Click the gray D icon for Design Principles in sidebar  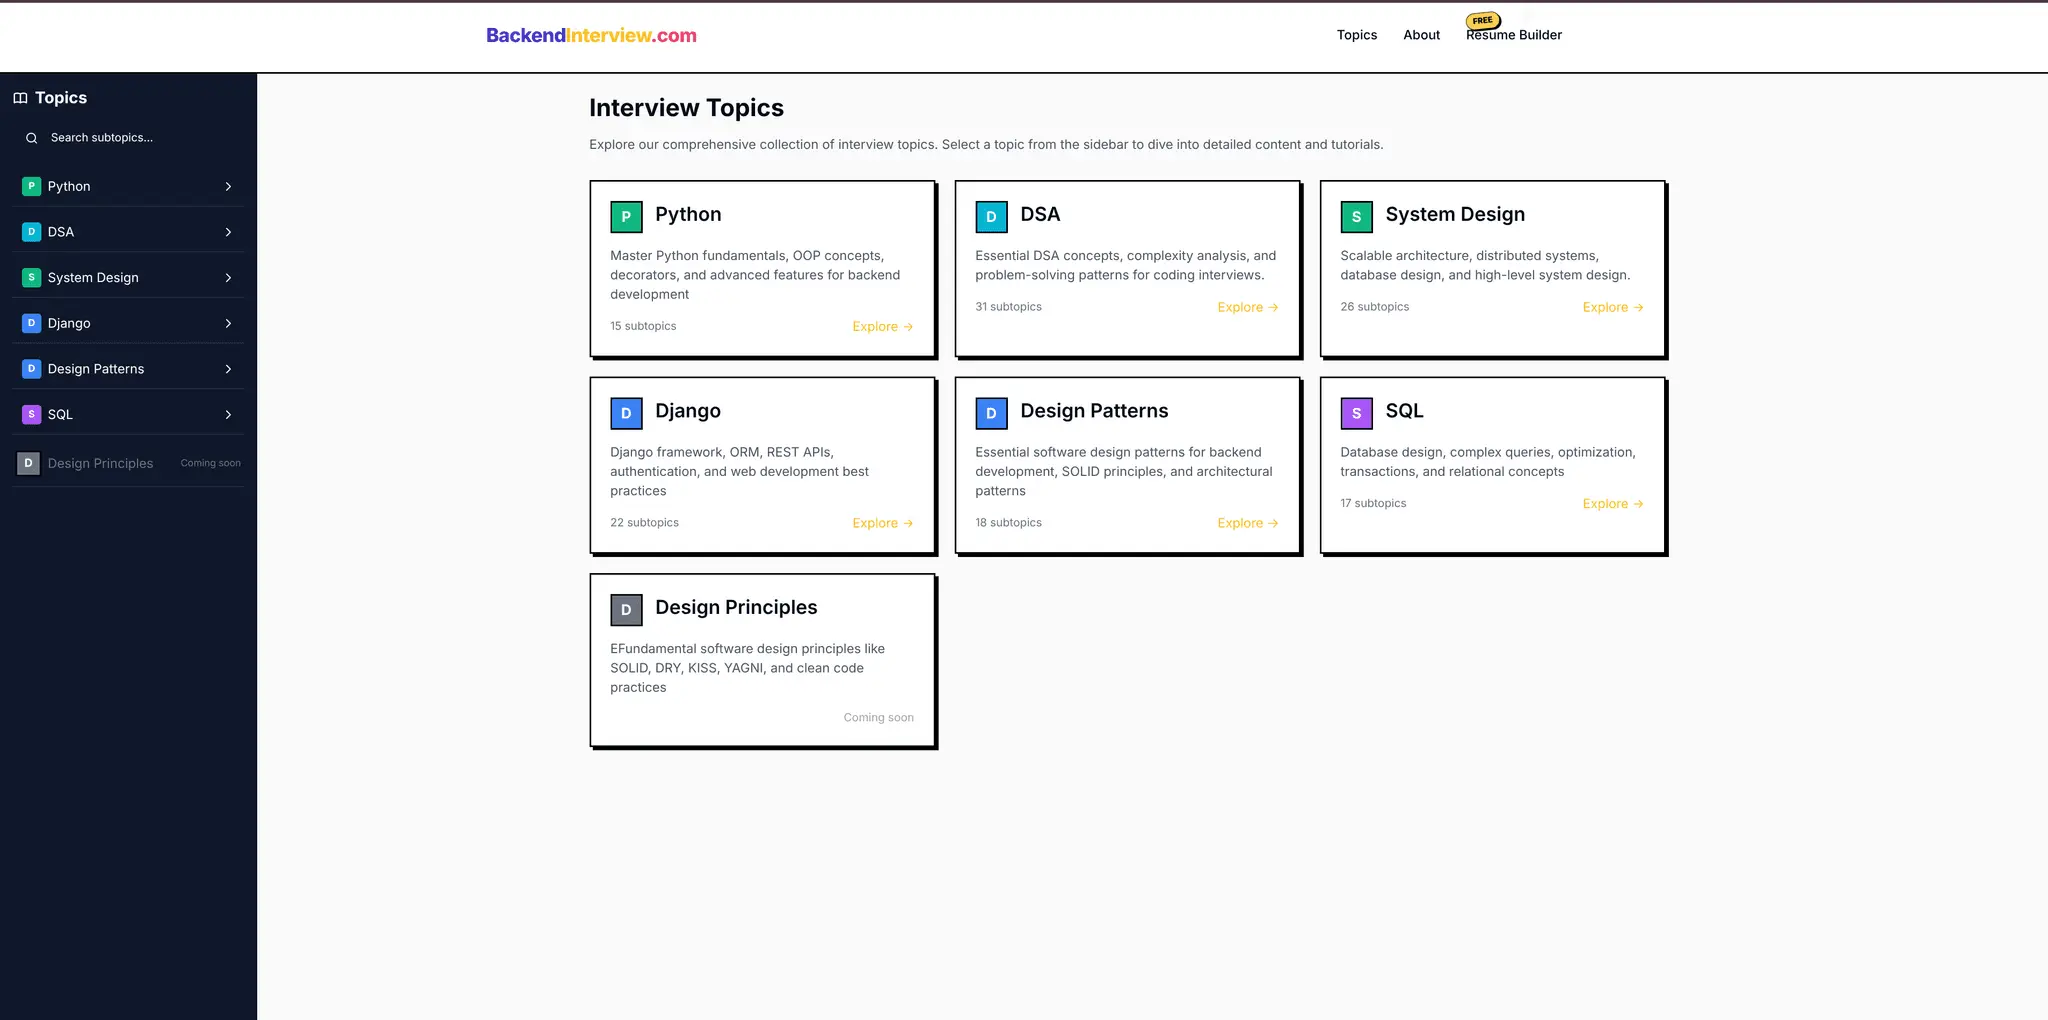pos(28,463)
